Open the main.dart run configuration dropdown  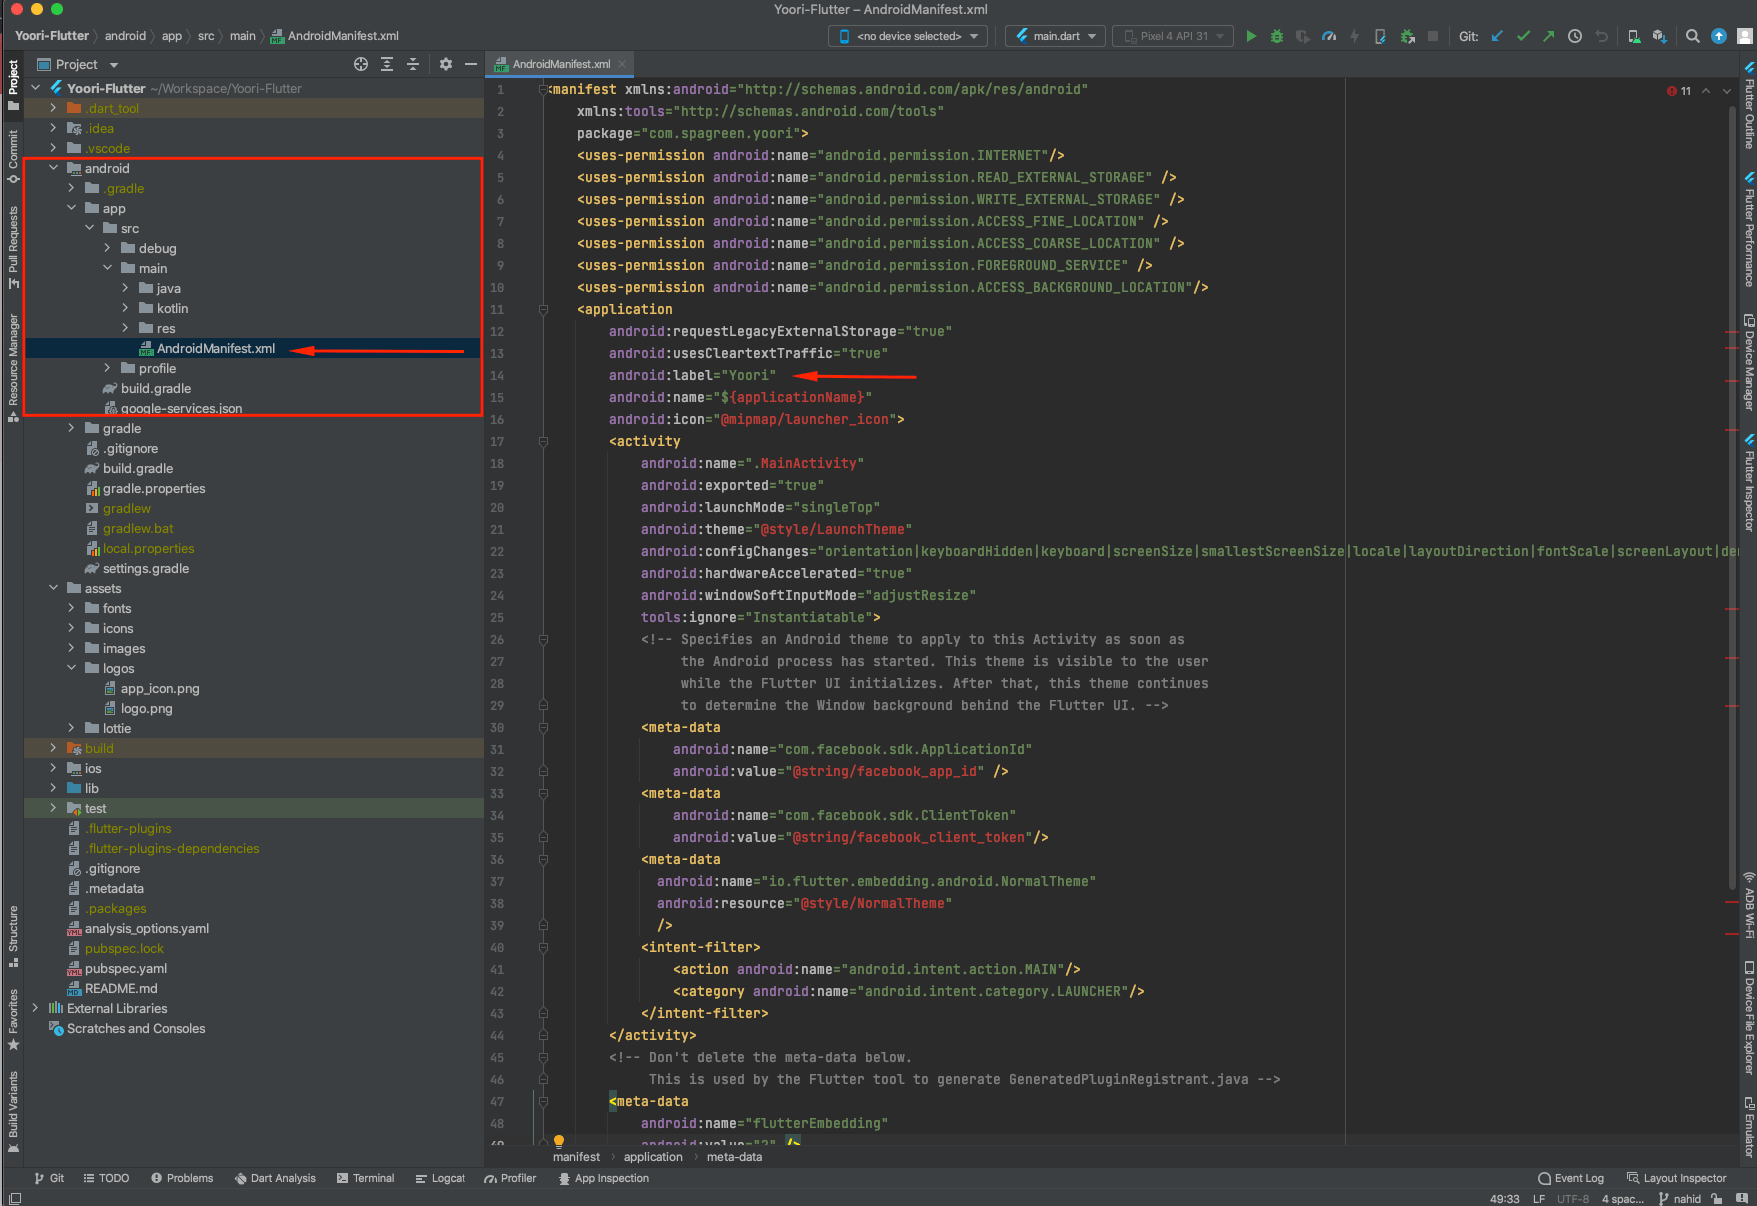1055,36
